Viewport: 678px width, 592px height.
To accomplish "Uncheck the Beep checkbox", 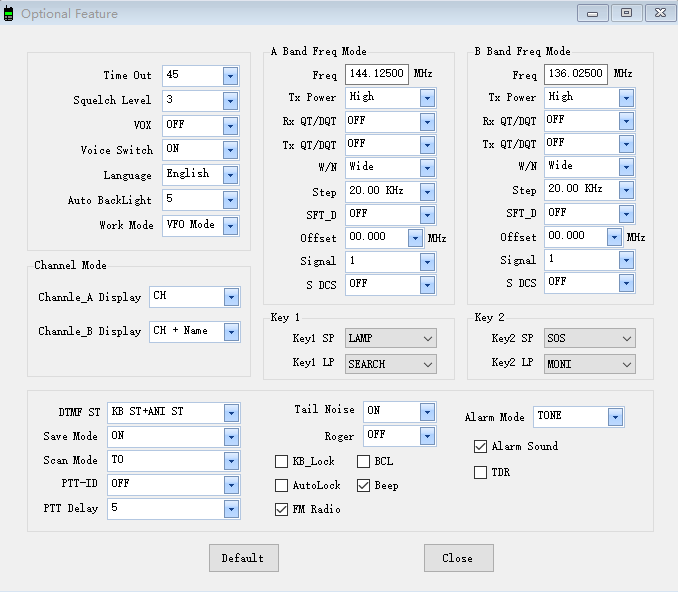I will point(364,485).
